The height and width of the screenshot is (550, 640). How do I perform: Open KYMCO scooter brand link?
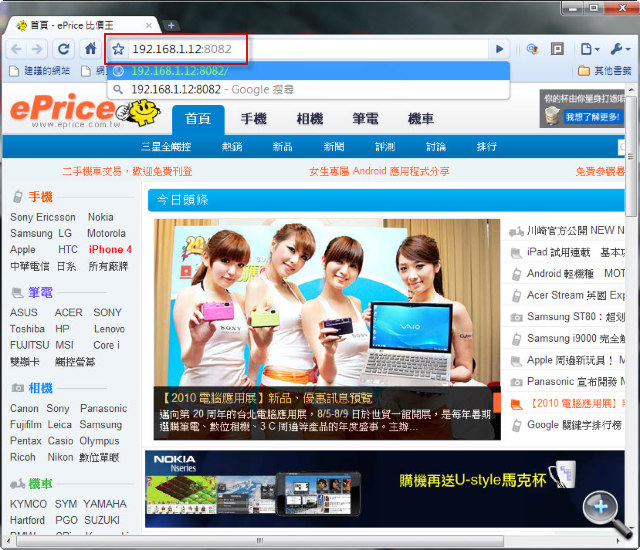click(x=29, y=505)
